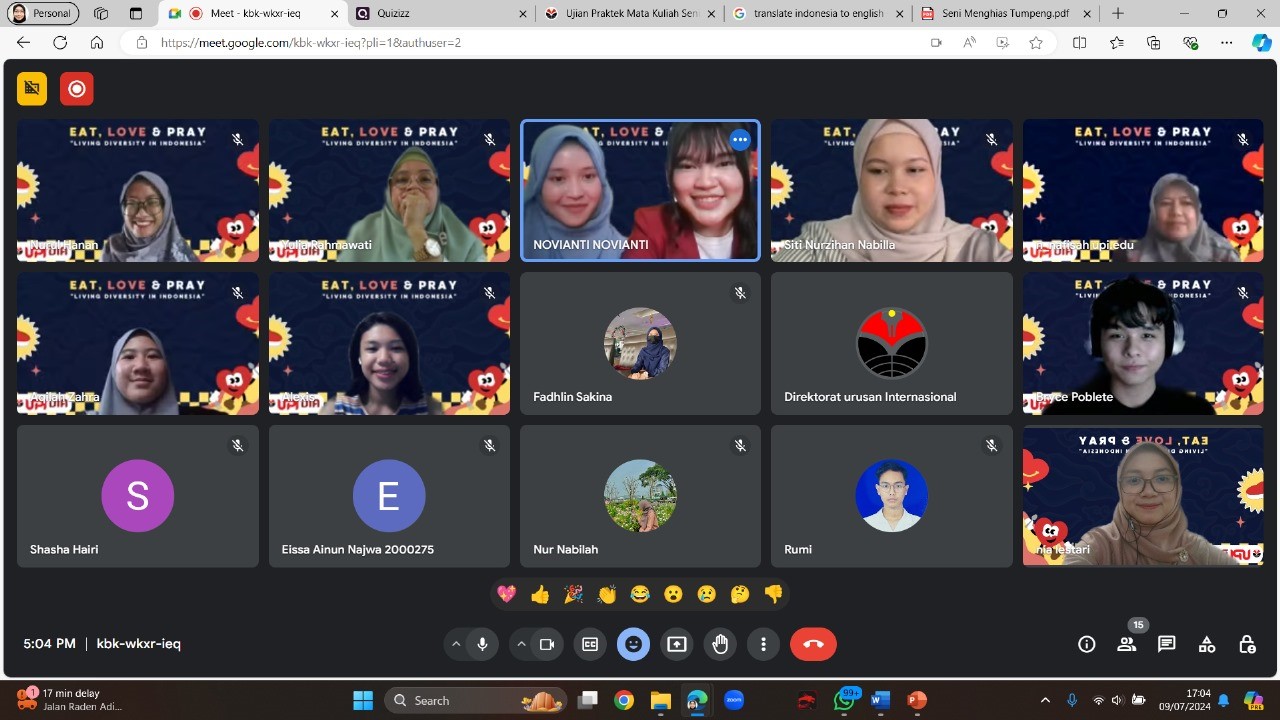Refresh the Meet page
The image size is (1280, 720).
[60, 43]
